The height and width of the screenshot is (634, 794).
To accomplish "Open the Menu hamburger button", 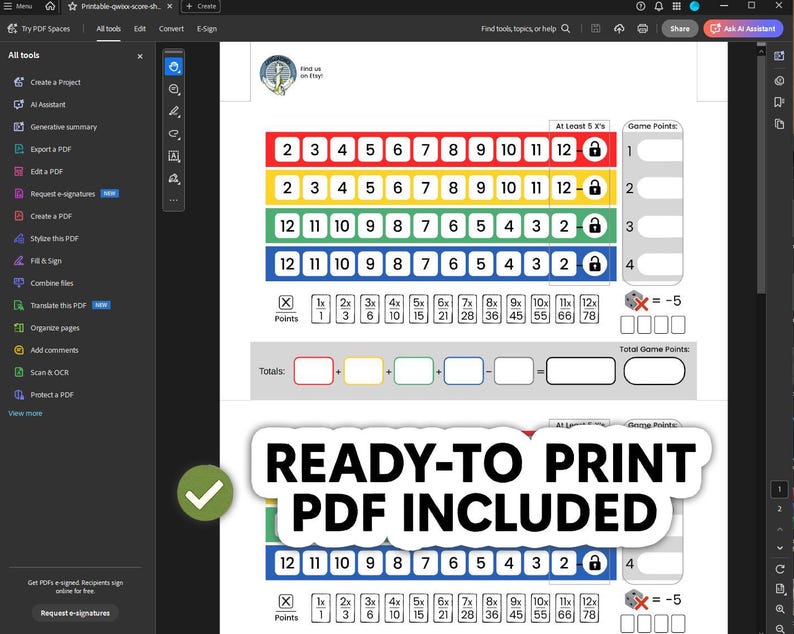I will (x=18, y=6).
